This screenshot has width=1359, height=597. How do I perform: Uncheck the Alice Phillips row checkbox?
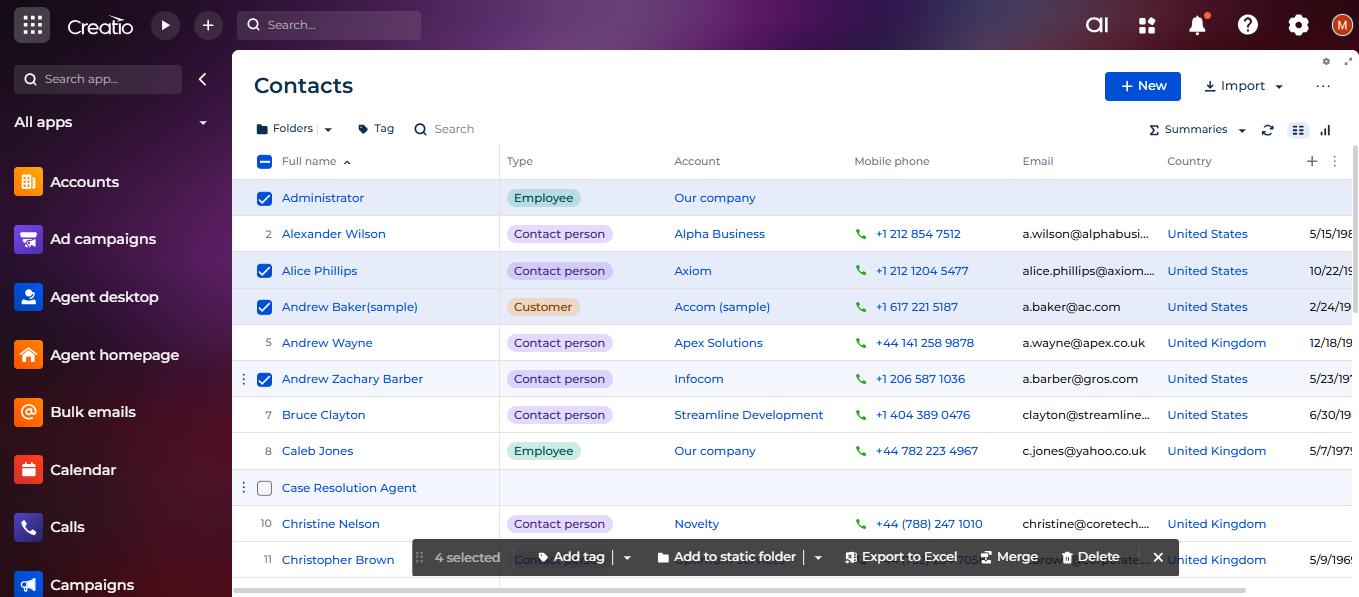pyautogui.click(x=264, y=271)
